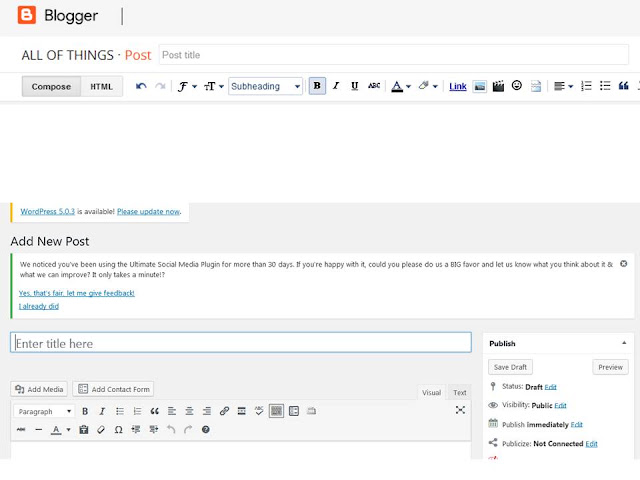Click the Link button in Blogger toolbar
640x480 pixels.
[458, 87]
